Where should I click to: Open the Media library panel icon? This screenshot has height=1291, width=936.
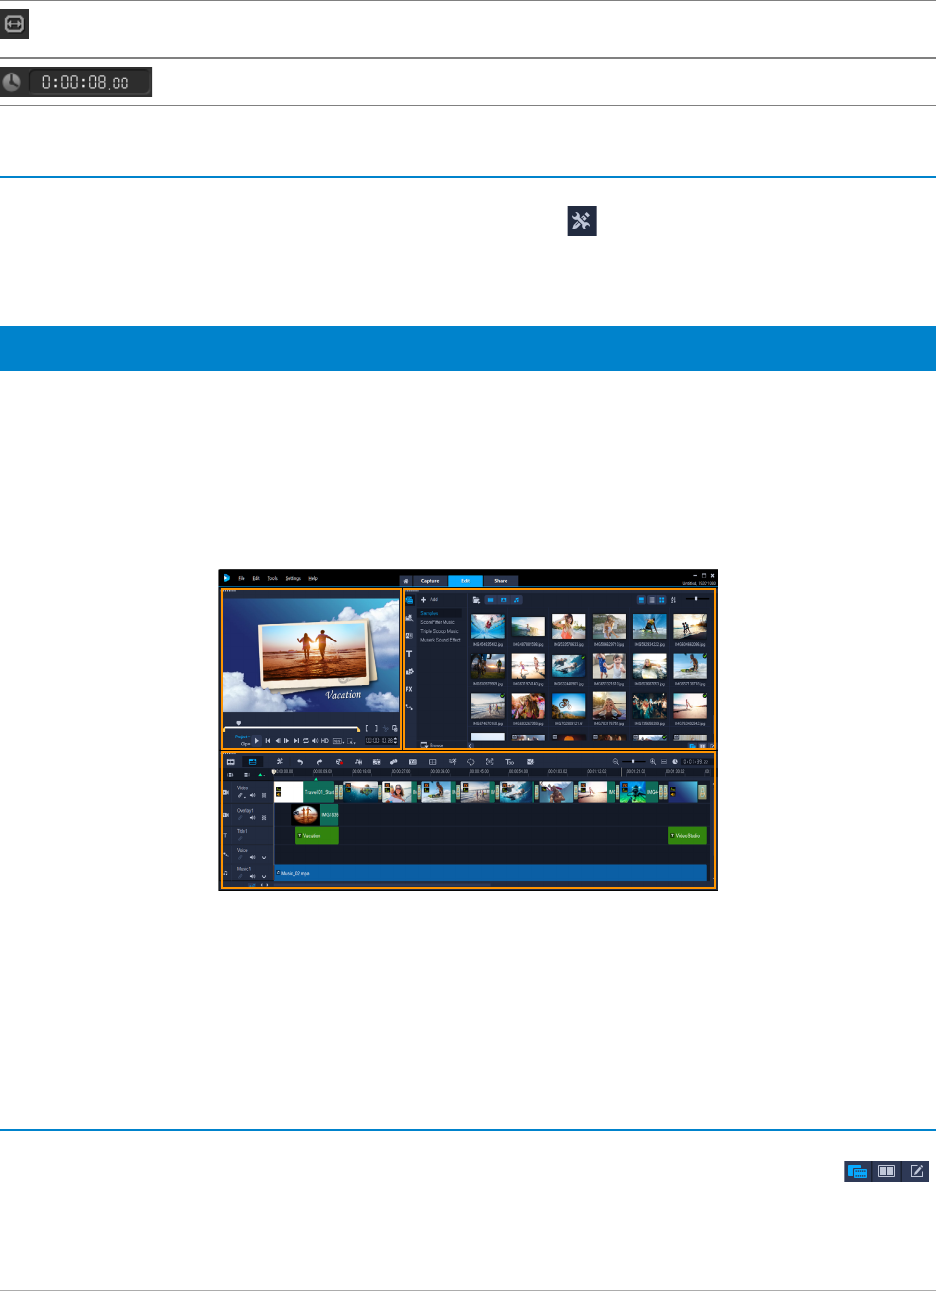[409, 600]
